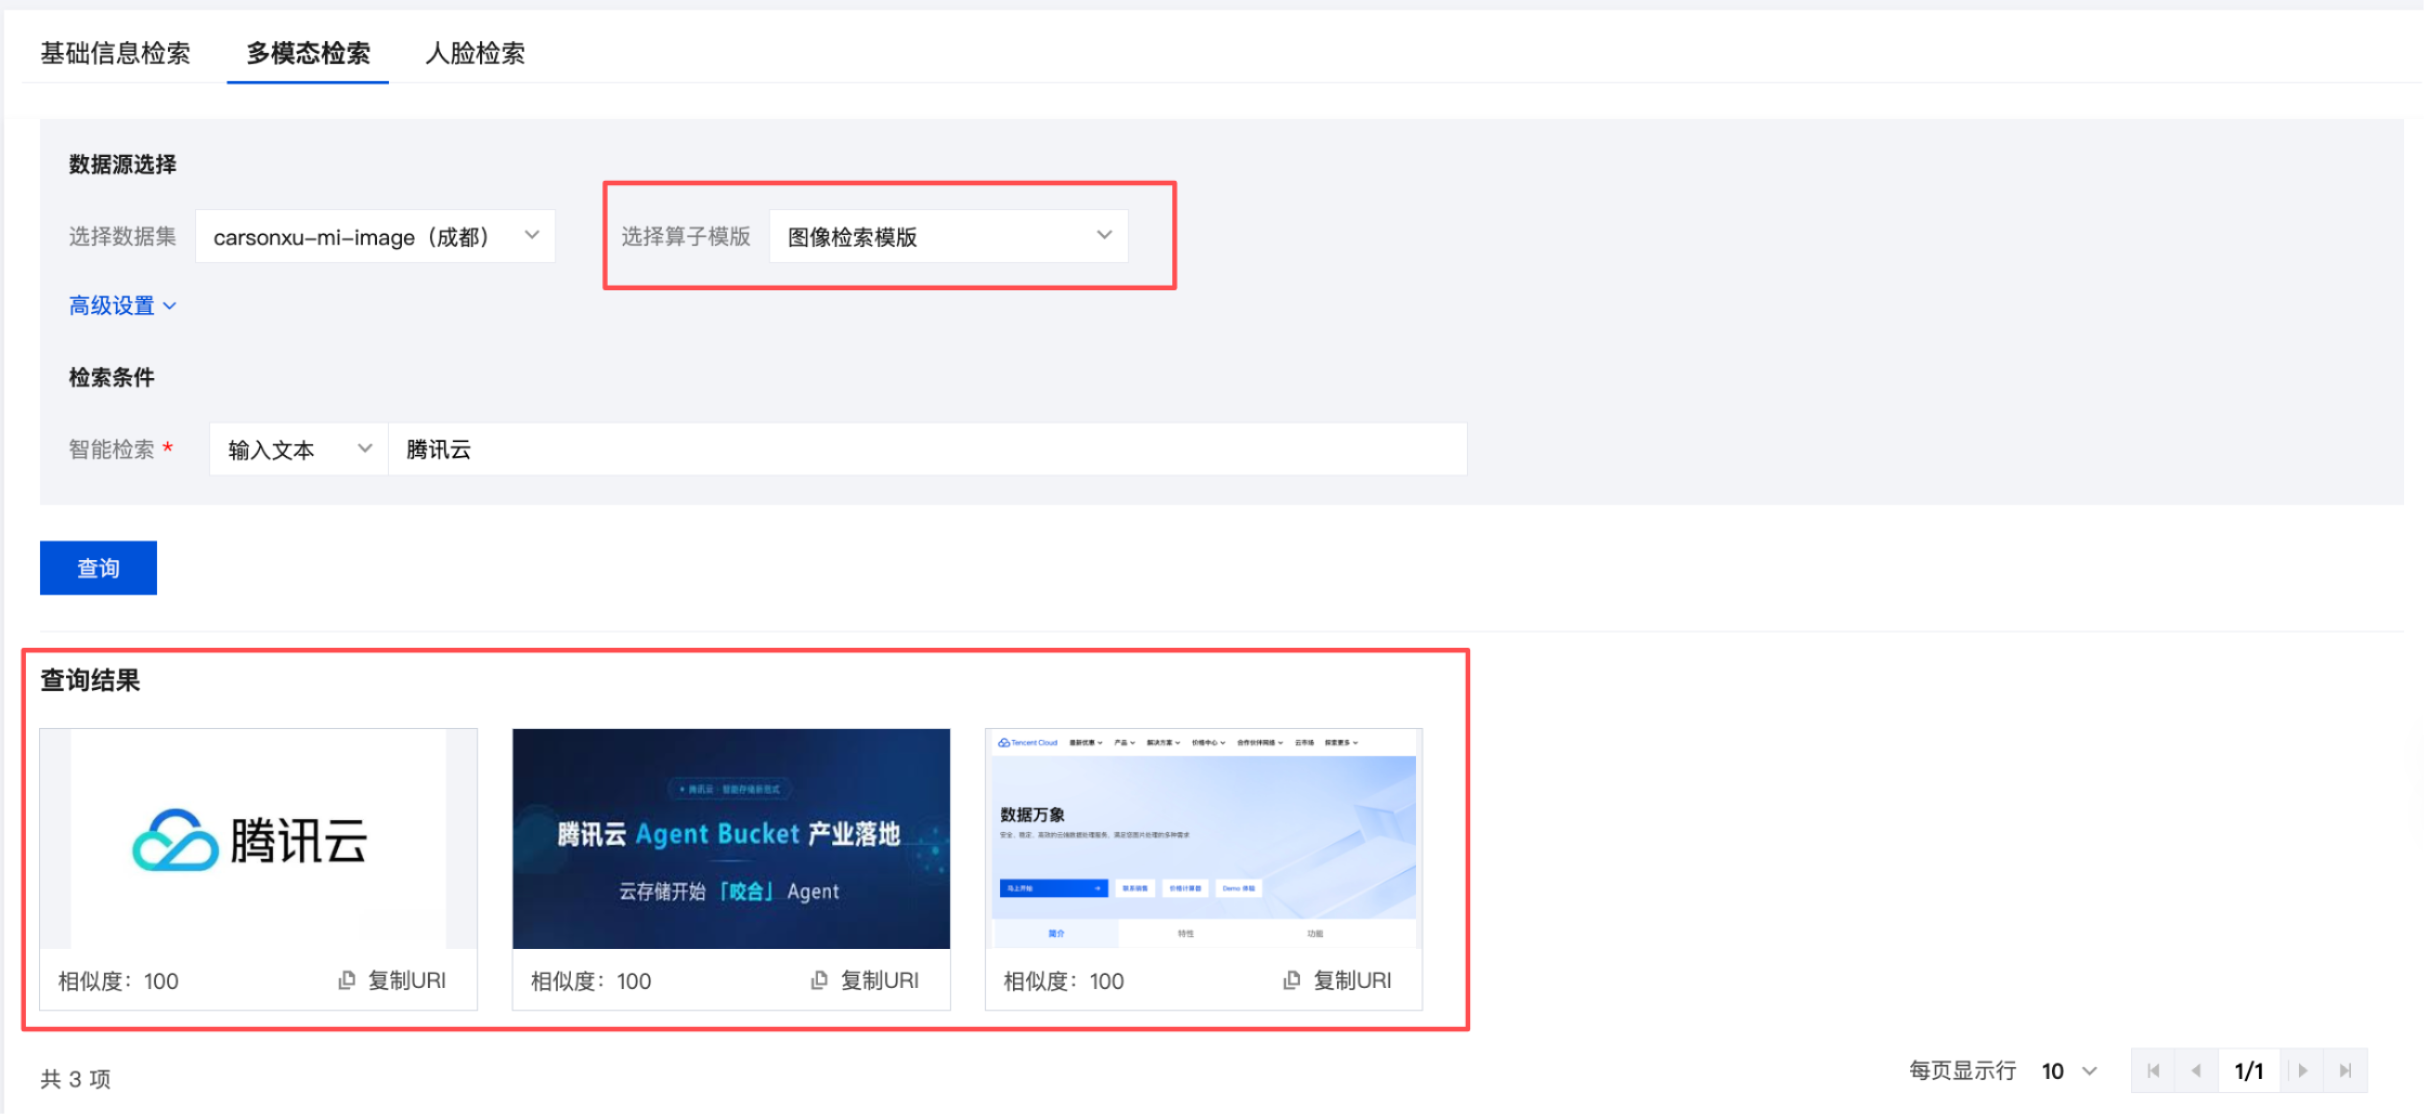Open the 图像检索模版 operator template dropdown

948,236
